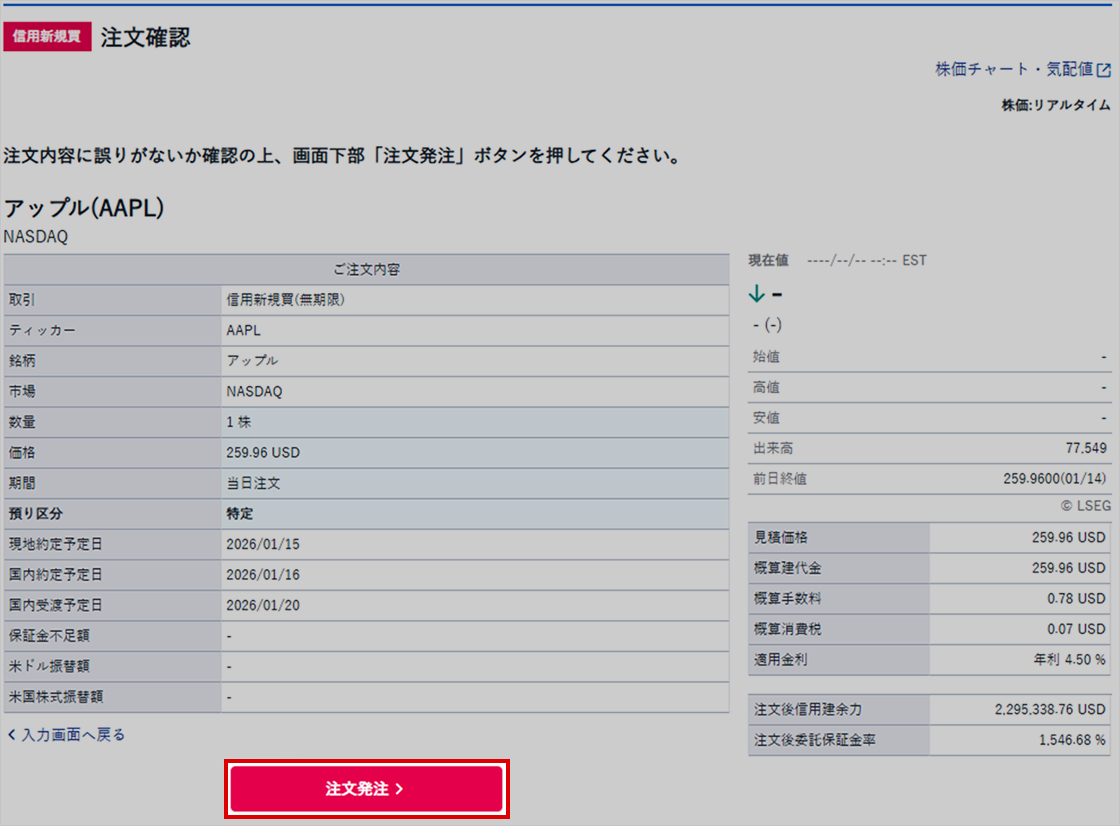Click the 出来高 volume value 77,549
The image size is (1120, 826).
[x=1086, y=448]
